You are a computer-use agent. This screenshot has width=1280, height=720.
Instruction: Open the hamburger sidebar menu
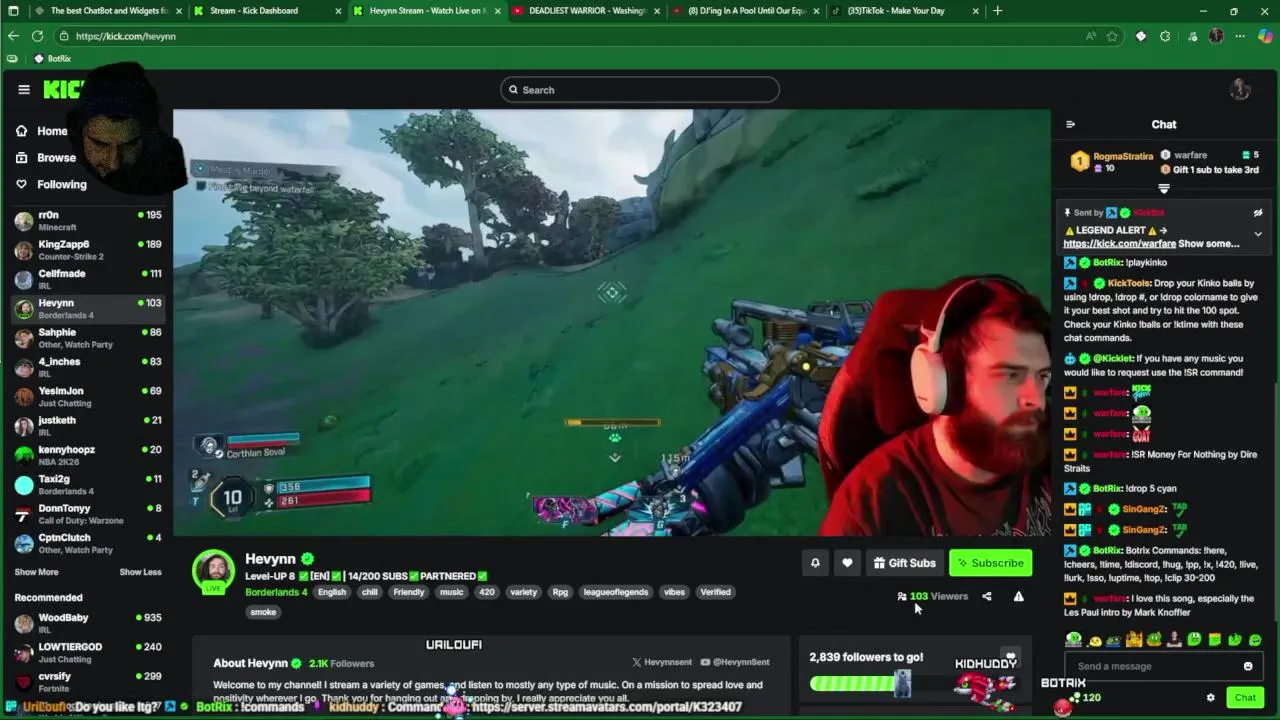tap(24, 89)
